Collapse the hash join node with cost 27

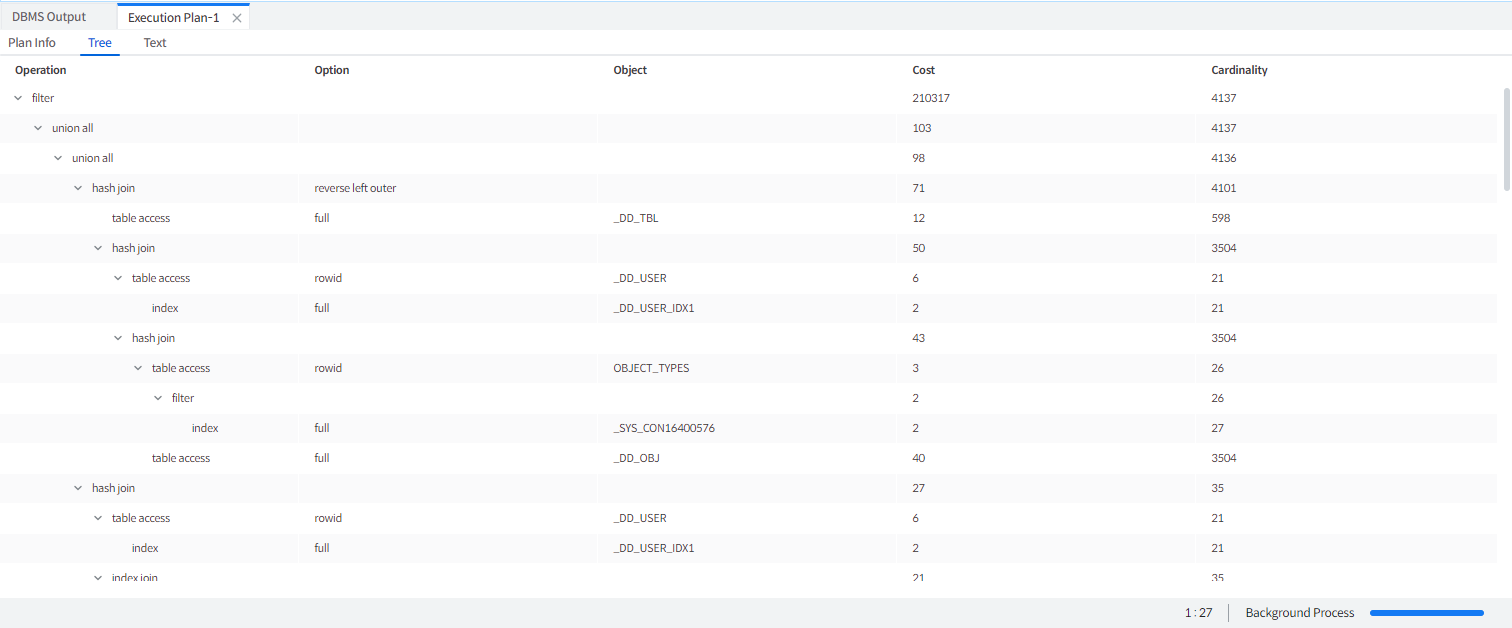click(78, 488)
